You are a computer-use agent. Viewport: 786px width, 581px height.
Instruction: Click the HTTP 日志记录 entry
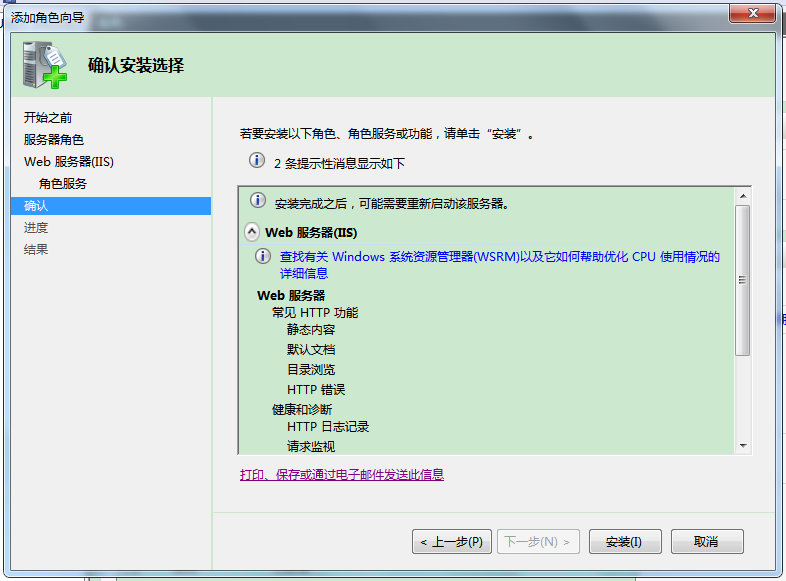point(328,427)
